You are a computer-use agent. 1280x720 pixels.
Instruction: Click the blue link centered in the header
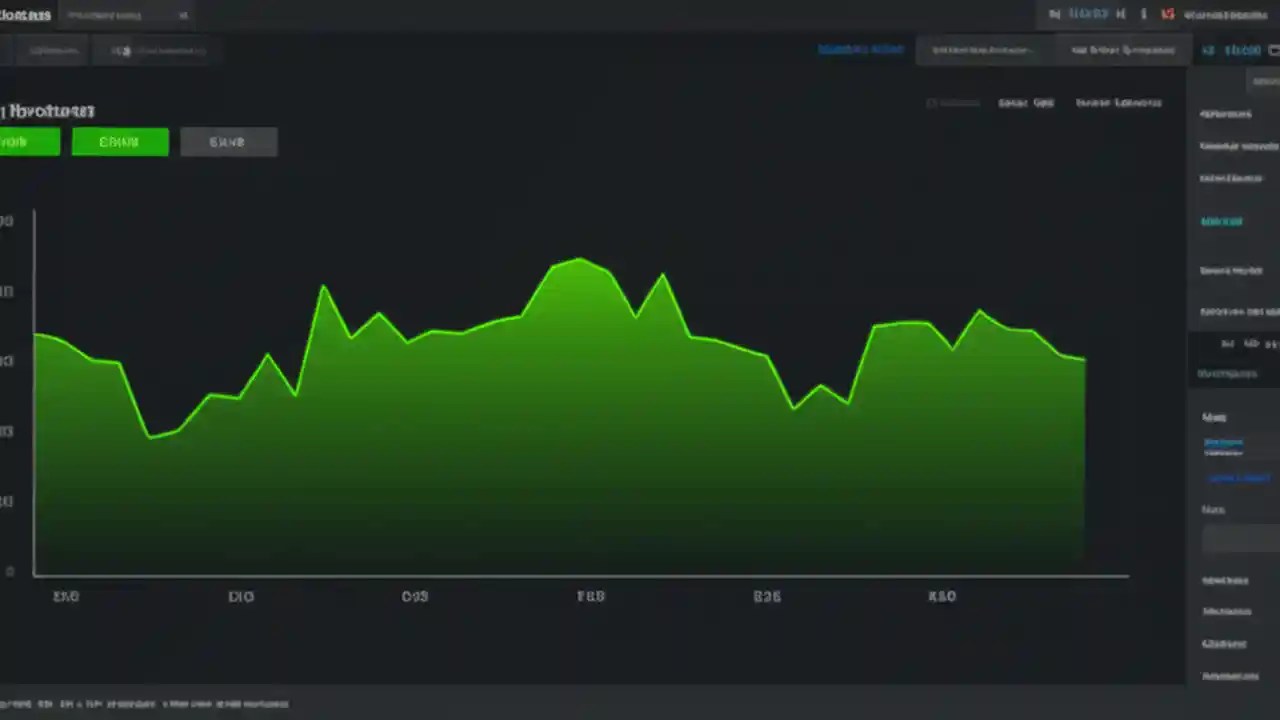pos(860,49)
